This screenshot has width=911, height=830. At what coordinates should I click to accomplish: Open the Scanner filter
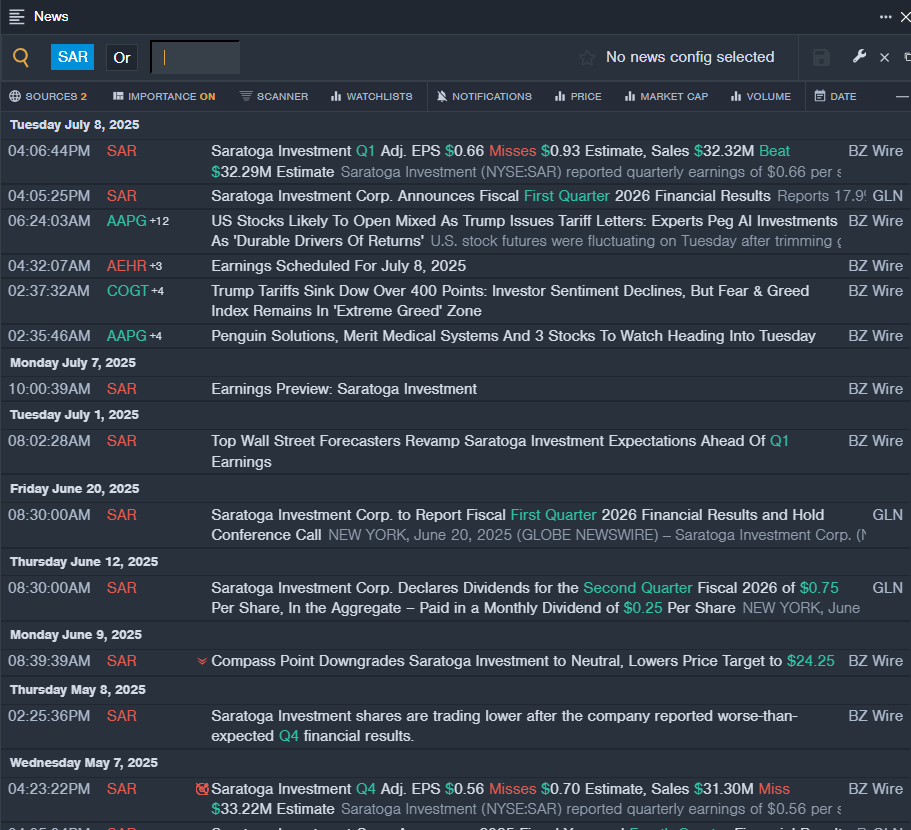[274, 96]
